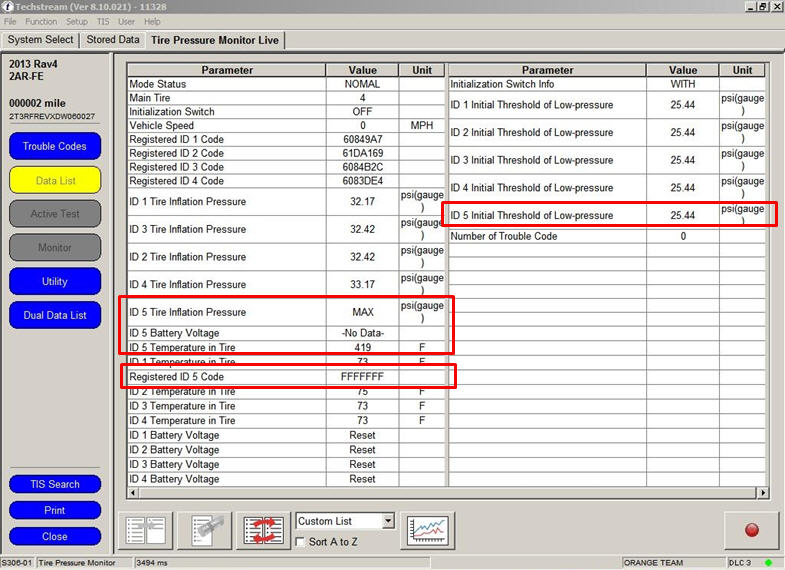Click the data list layout icon
The width and height of the screenshot is (785, 570).
(146, 531)
